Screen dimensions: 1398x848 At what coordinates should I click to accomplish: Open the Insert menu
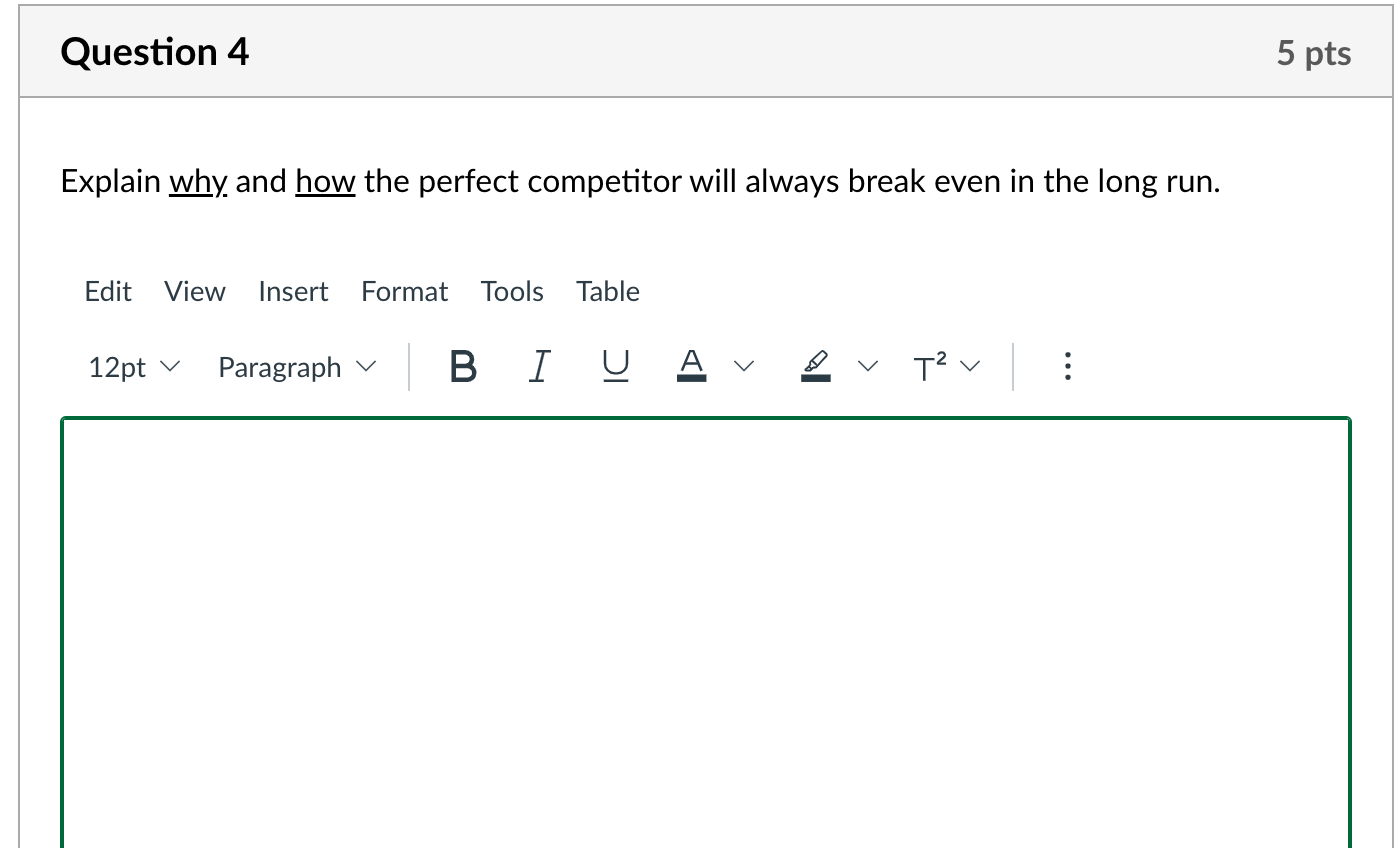point(293,291)
